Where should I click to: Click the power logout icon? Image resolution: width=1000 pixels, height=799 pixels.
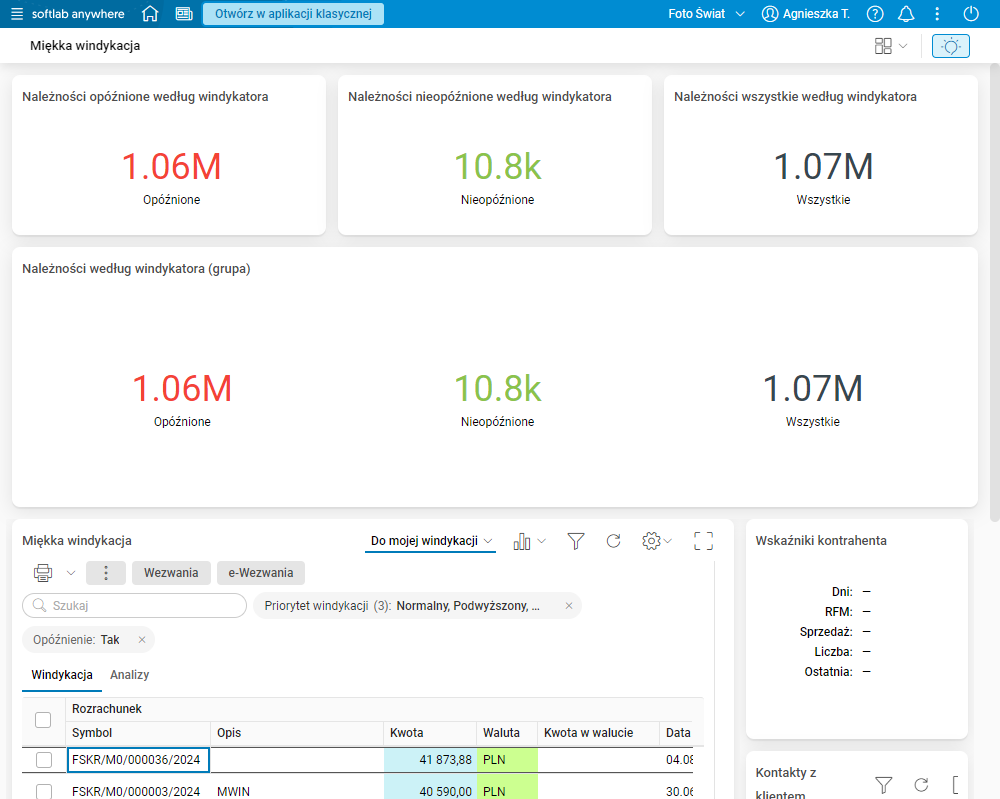click(970, 14)
